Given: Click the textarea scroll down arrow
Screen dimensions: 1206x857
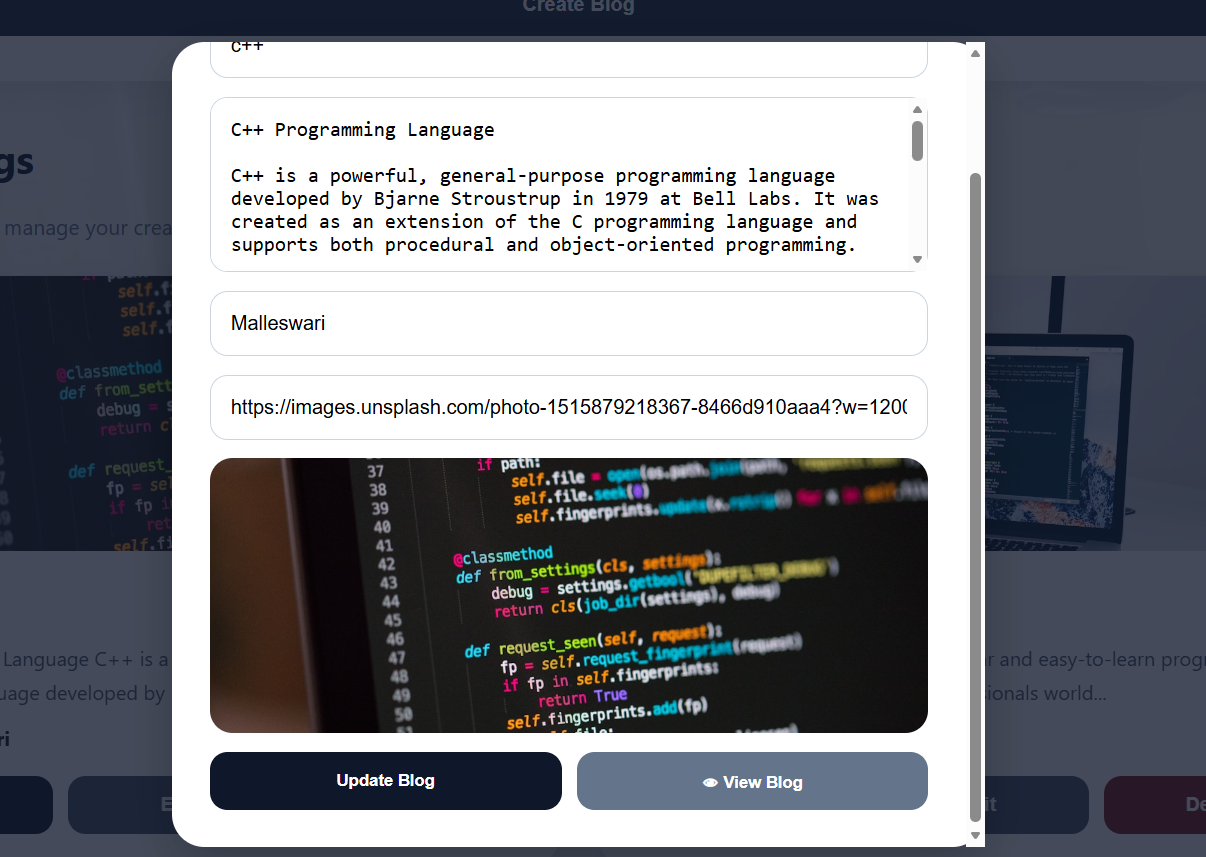Looking at the screenshot, I should (x=917, y=260).
